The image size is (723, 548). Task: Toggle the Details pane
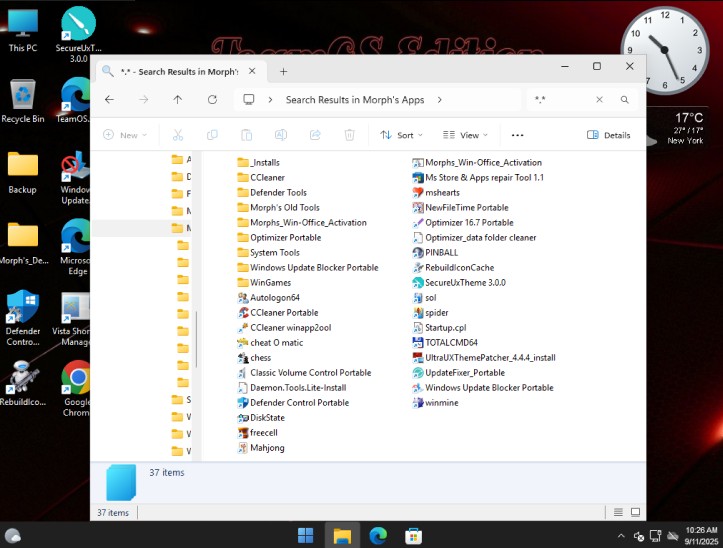609,135
